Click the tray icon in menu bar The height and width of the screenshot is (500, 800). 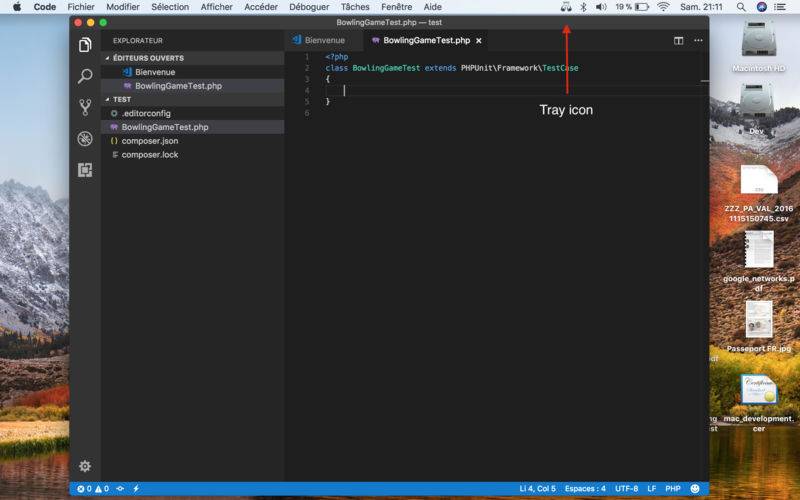pyautogui.click(x=566, y=7)
